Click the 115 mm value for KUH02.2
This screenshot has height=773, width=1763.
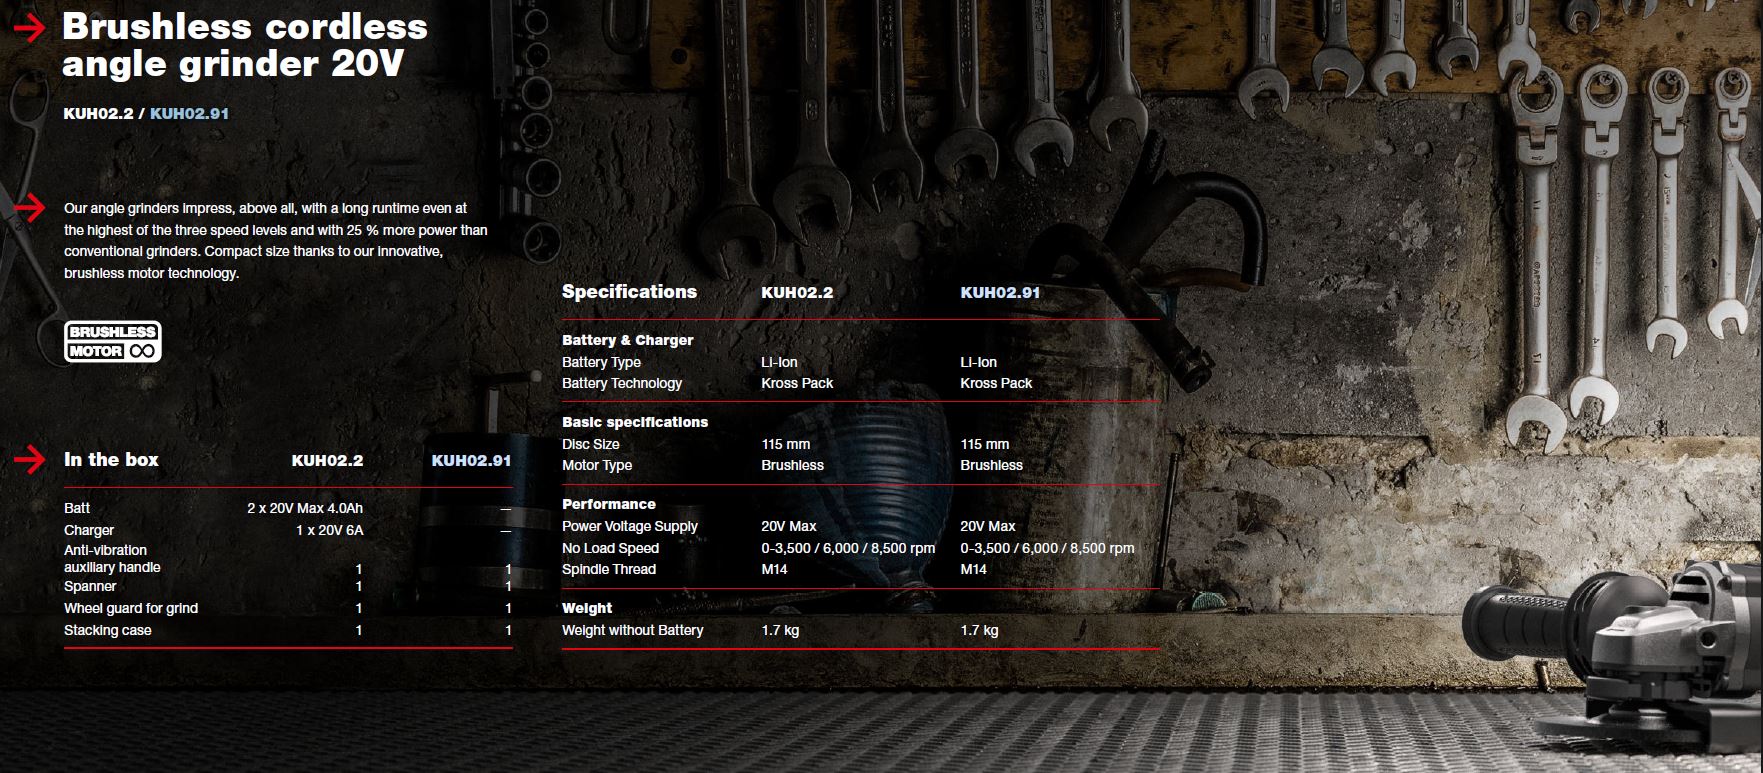[786, 444]
